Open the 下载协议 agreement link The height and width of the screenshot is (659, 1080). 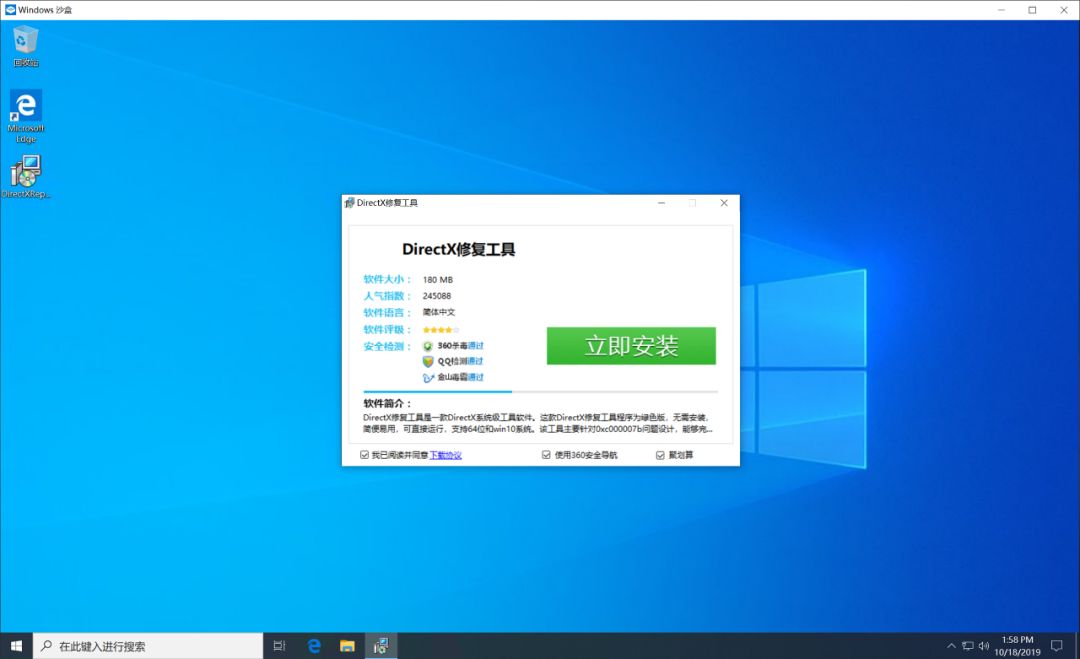pyautogui.click(x=447, y=454)
